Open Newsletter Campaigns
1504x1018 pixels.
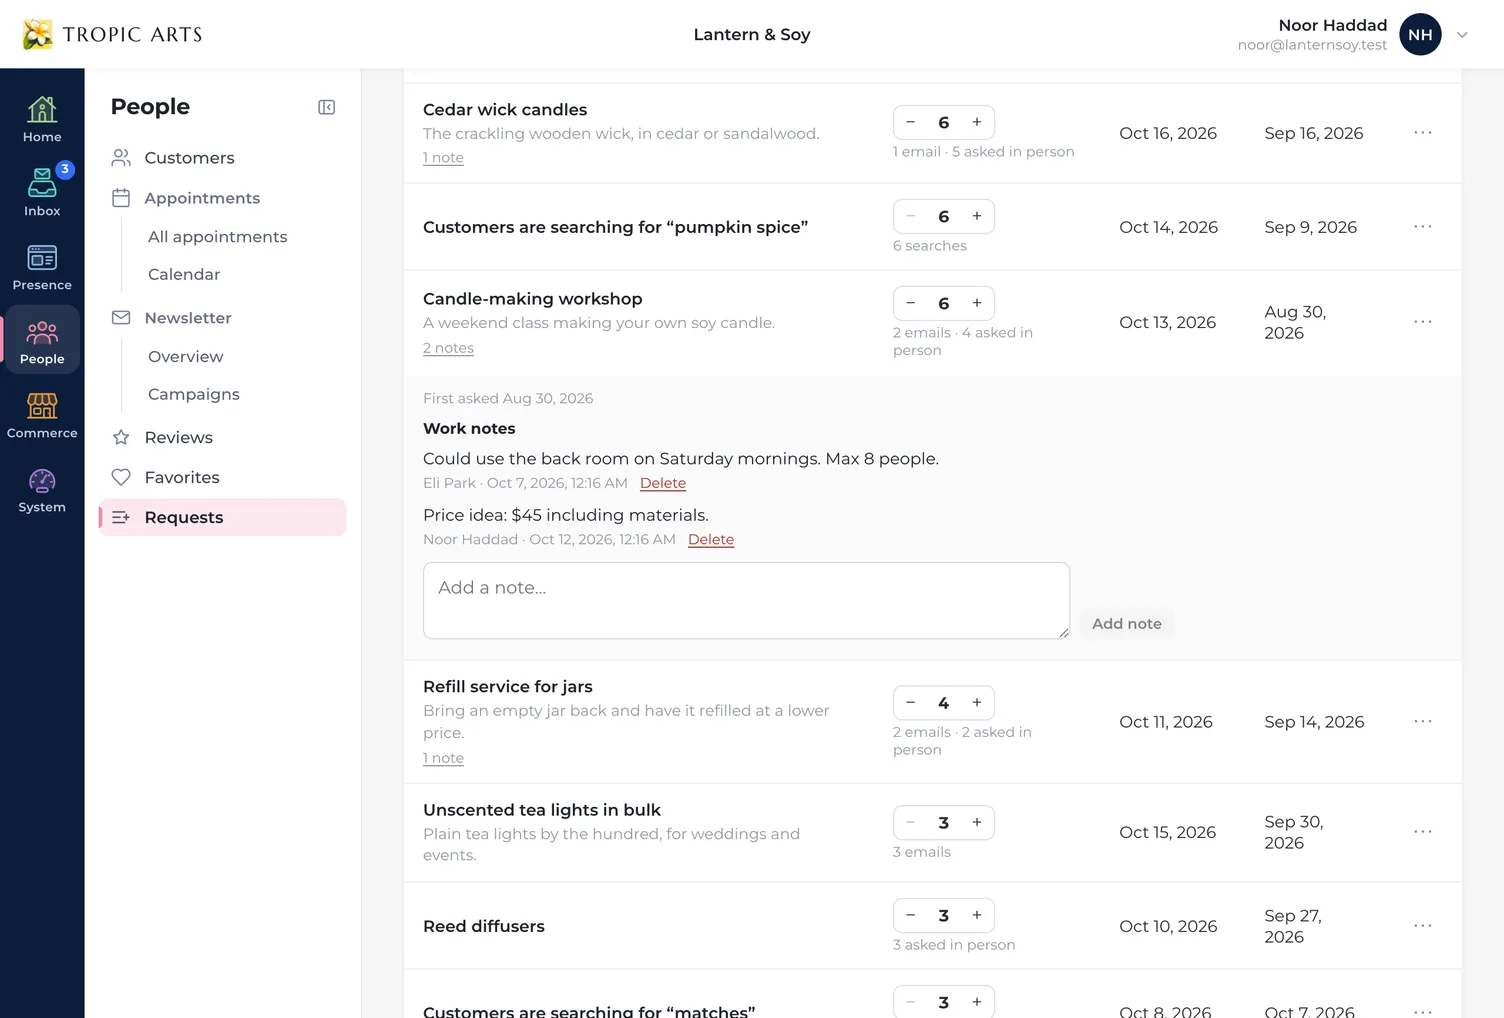tap(194, 394)
